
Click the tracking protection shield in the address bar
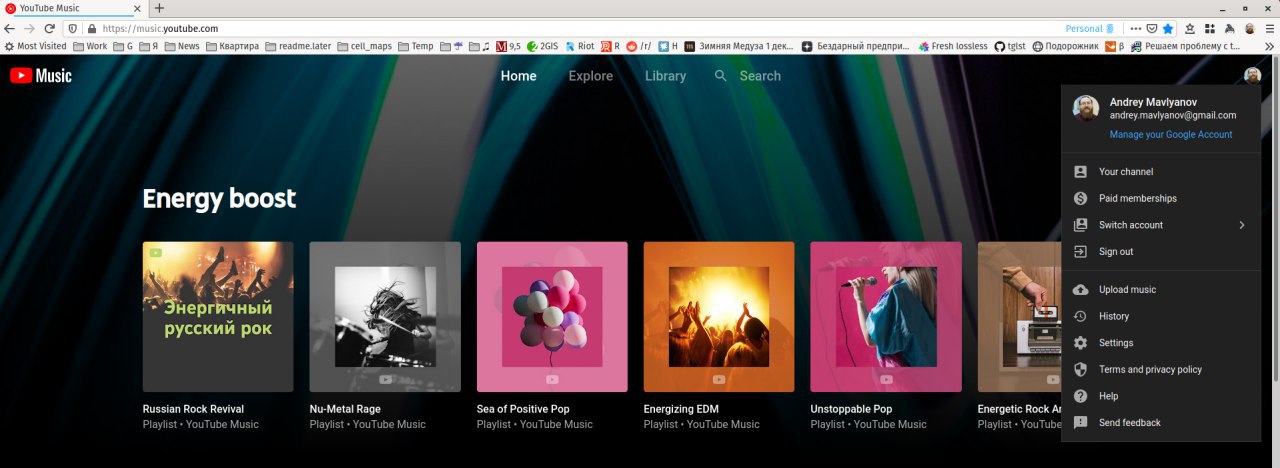tap(72, 29)
